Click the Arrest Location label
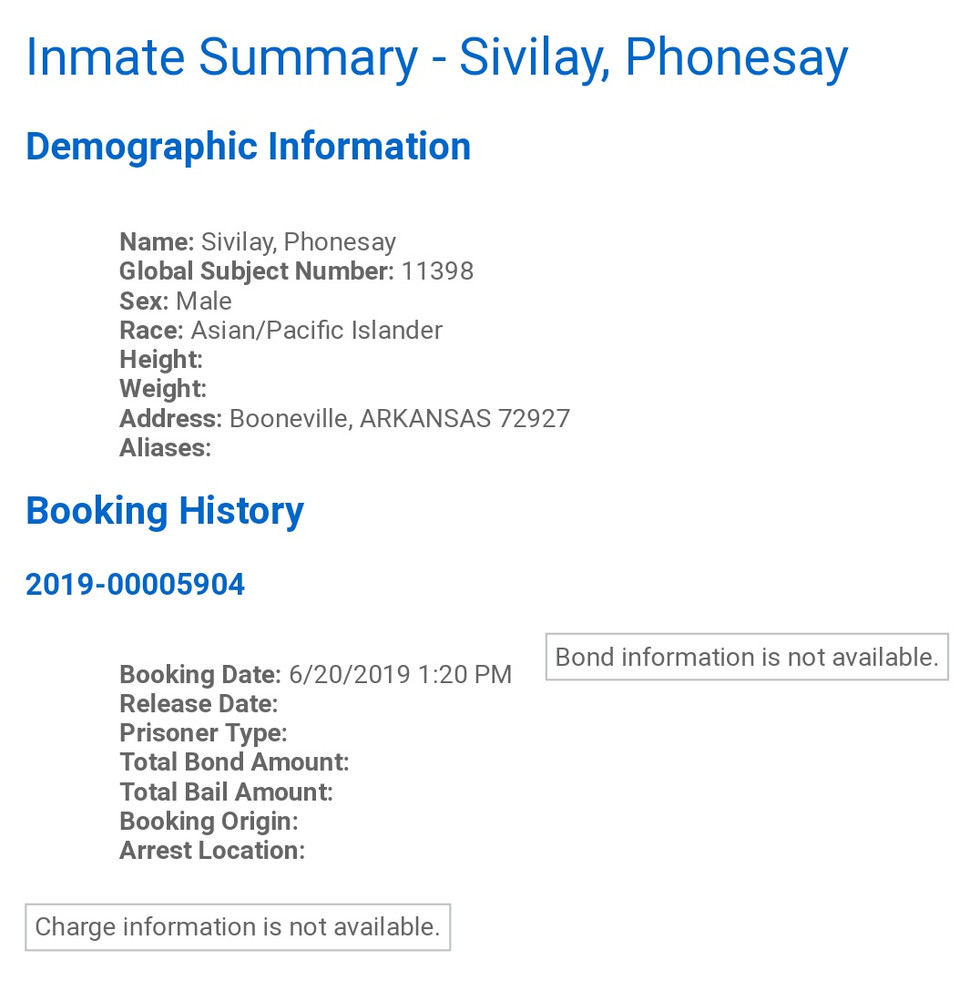This screenshot has width=980, height=991. [212, 851]
